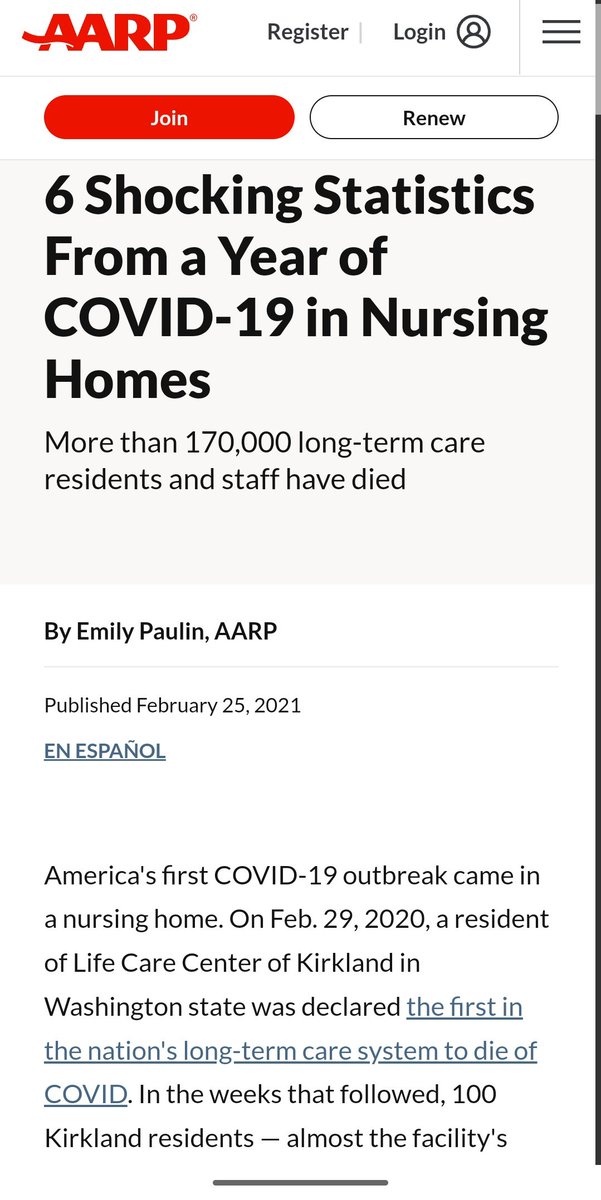
Task: Open the Register link
Action: (308, 32)
